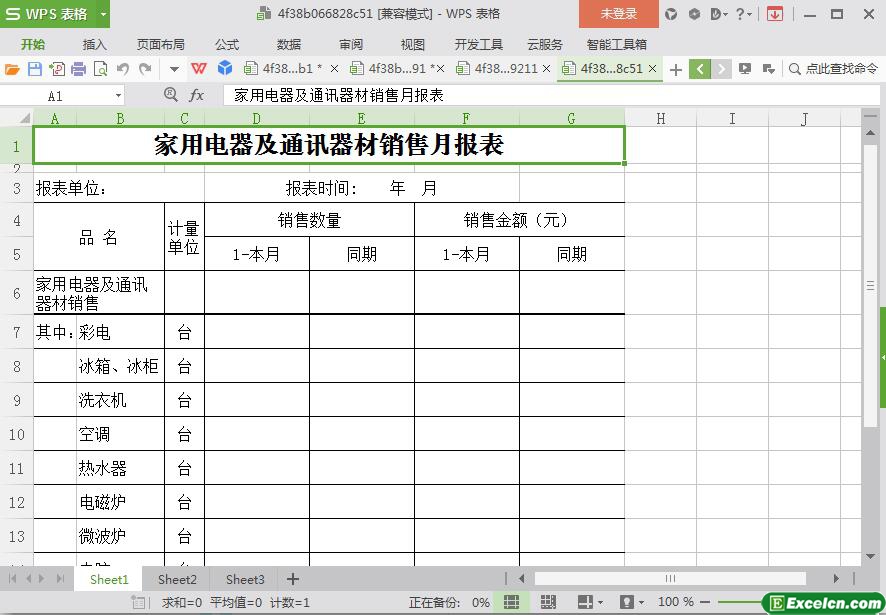Viewport: 886px width, 615px height.
Task: Toggle the right side panel handle
Action: 883,357
